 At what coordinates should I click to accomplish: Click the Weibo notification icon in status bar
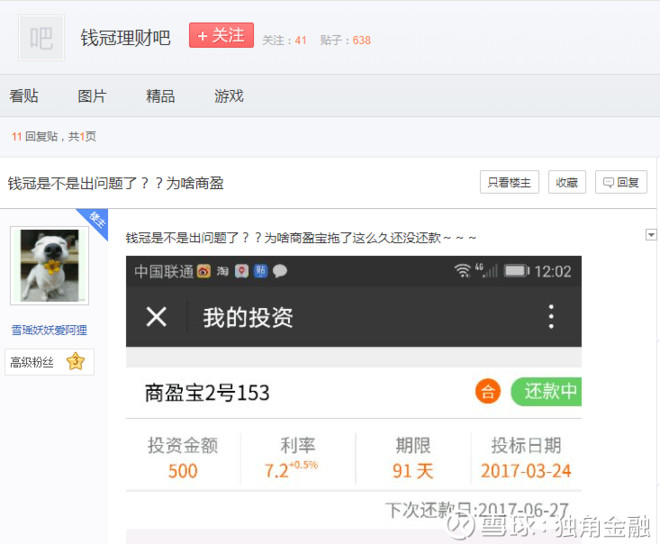click(x=204, y=271)
